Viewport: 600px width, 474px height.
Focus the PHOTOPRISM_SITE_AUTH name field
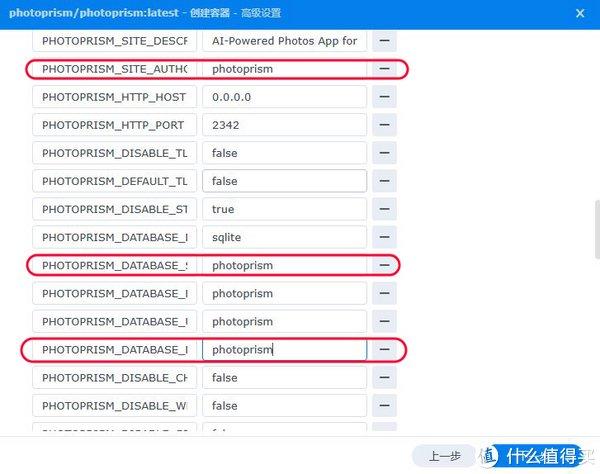click(114, 69)
